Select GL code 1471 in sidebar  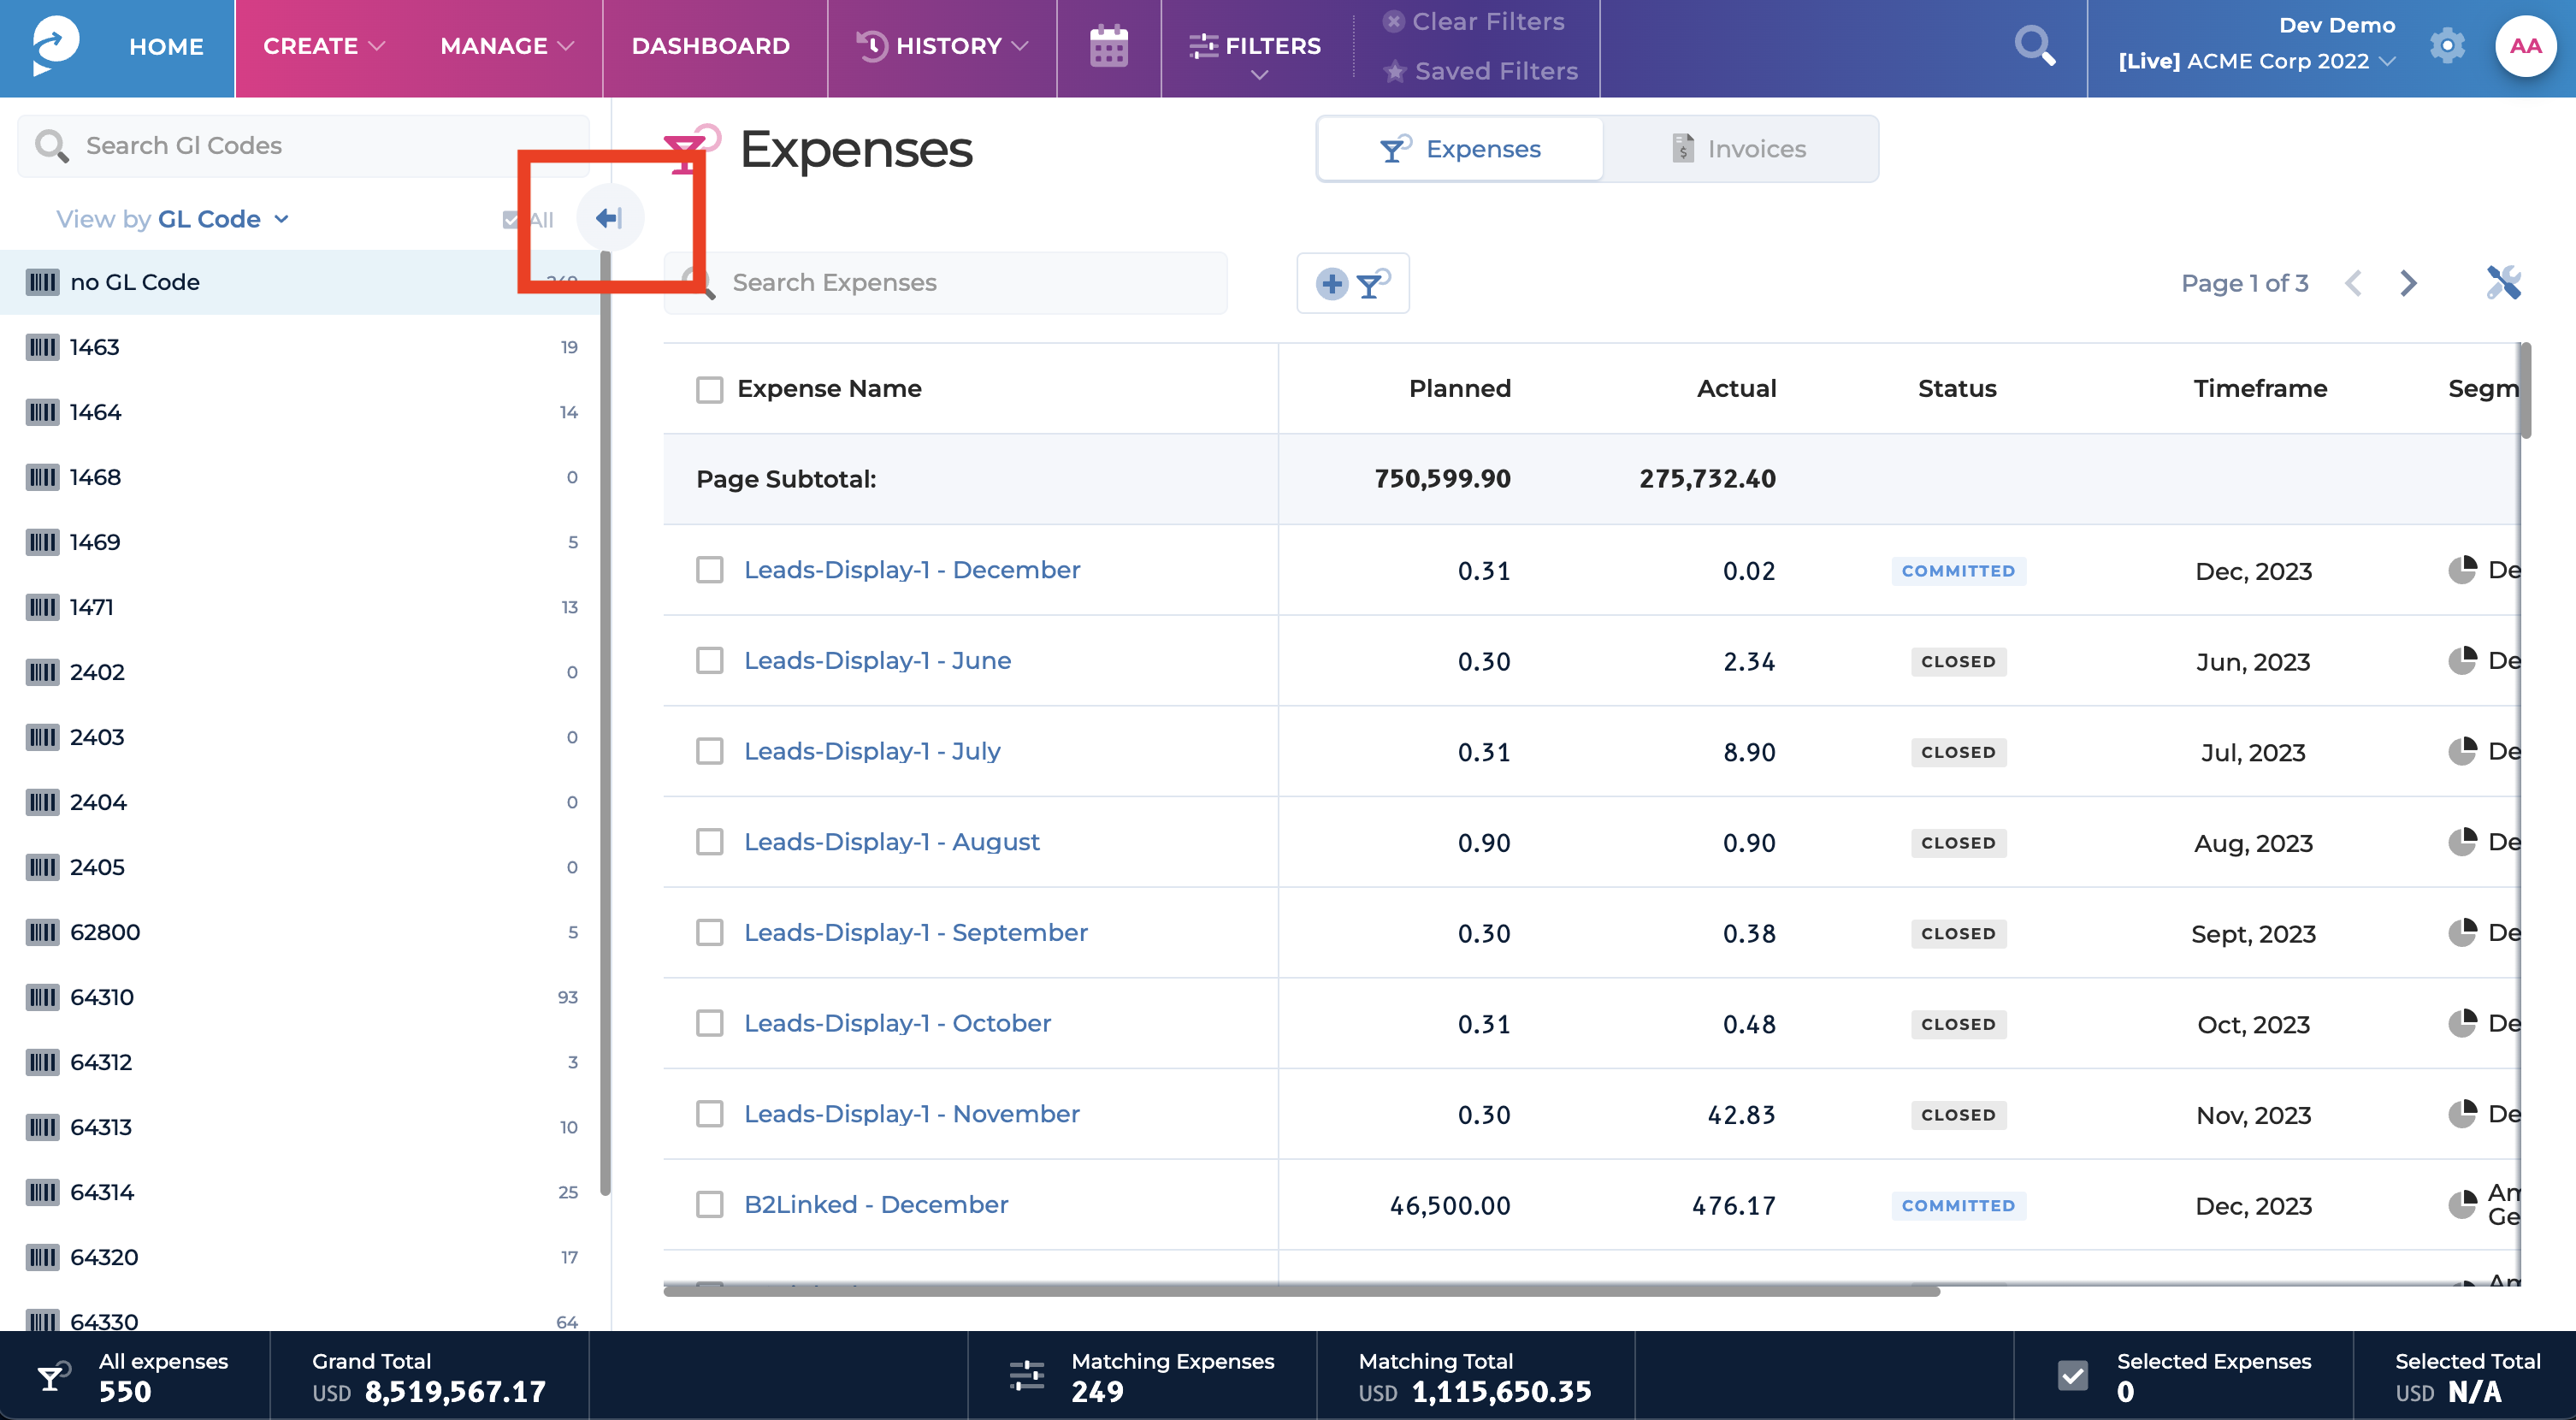pos(300,607)
